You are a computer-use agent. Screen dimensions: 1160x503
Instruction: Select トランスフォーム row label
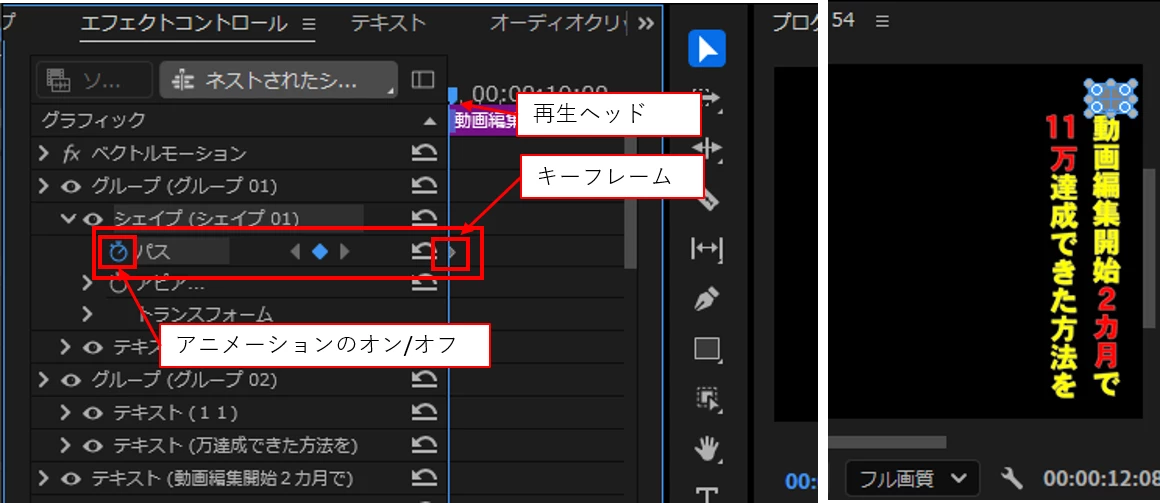(205, 314)
